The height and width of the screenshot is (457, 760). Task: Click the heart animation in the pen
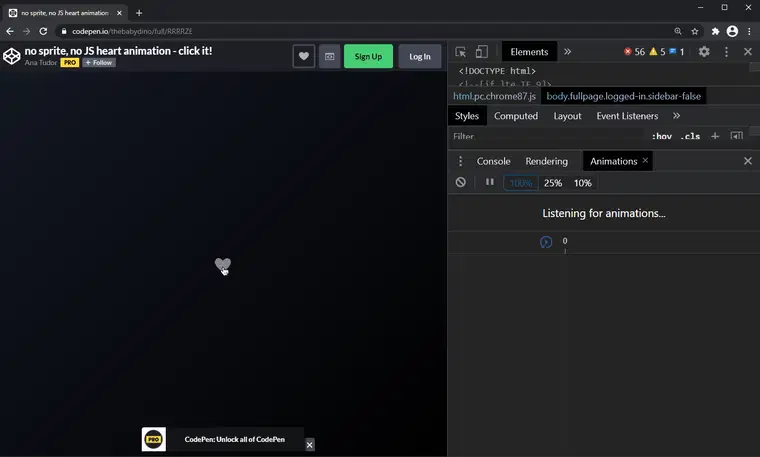(x=223, y=264)
